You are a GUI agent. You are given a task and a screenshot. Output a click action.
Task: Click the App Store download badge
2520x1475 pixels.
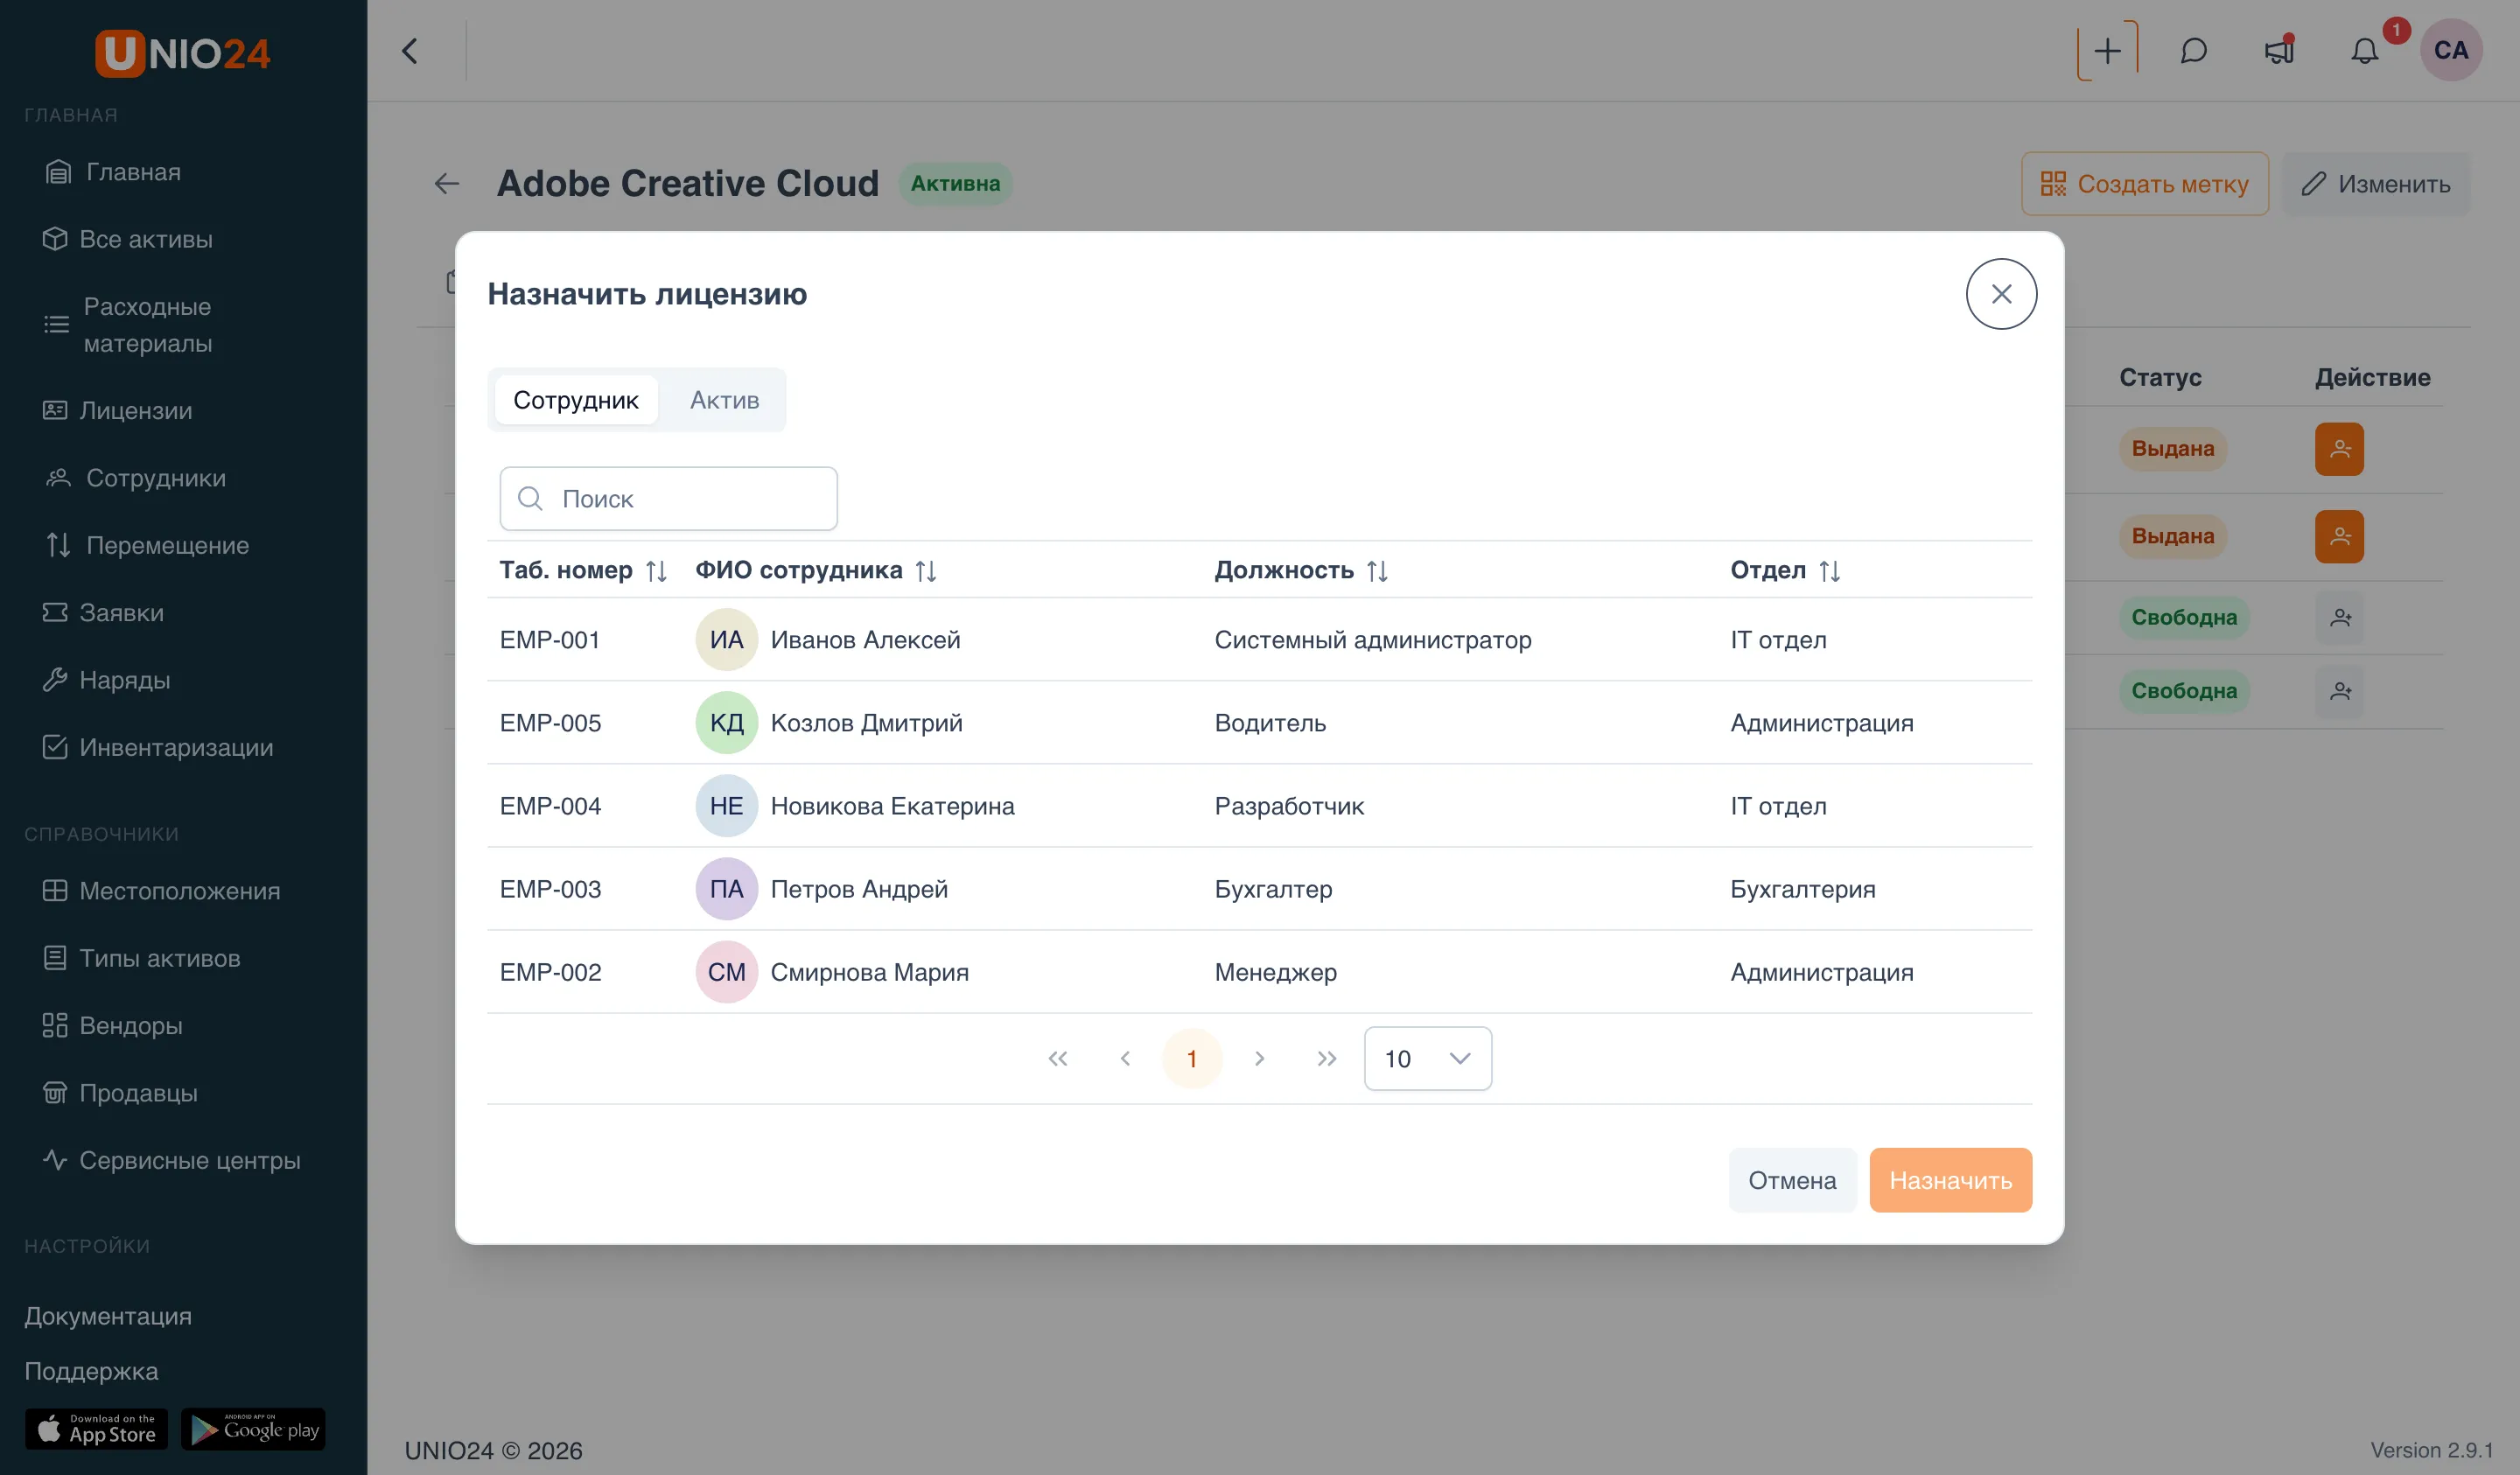pyautogui.click(x=96, y=1429)
